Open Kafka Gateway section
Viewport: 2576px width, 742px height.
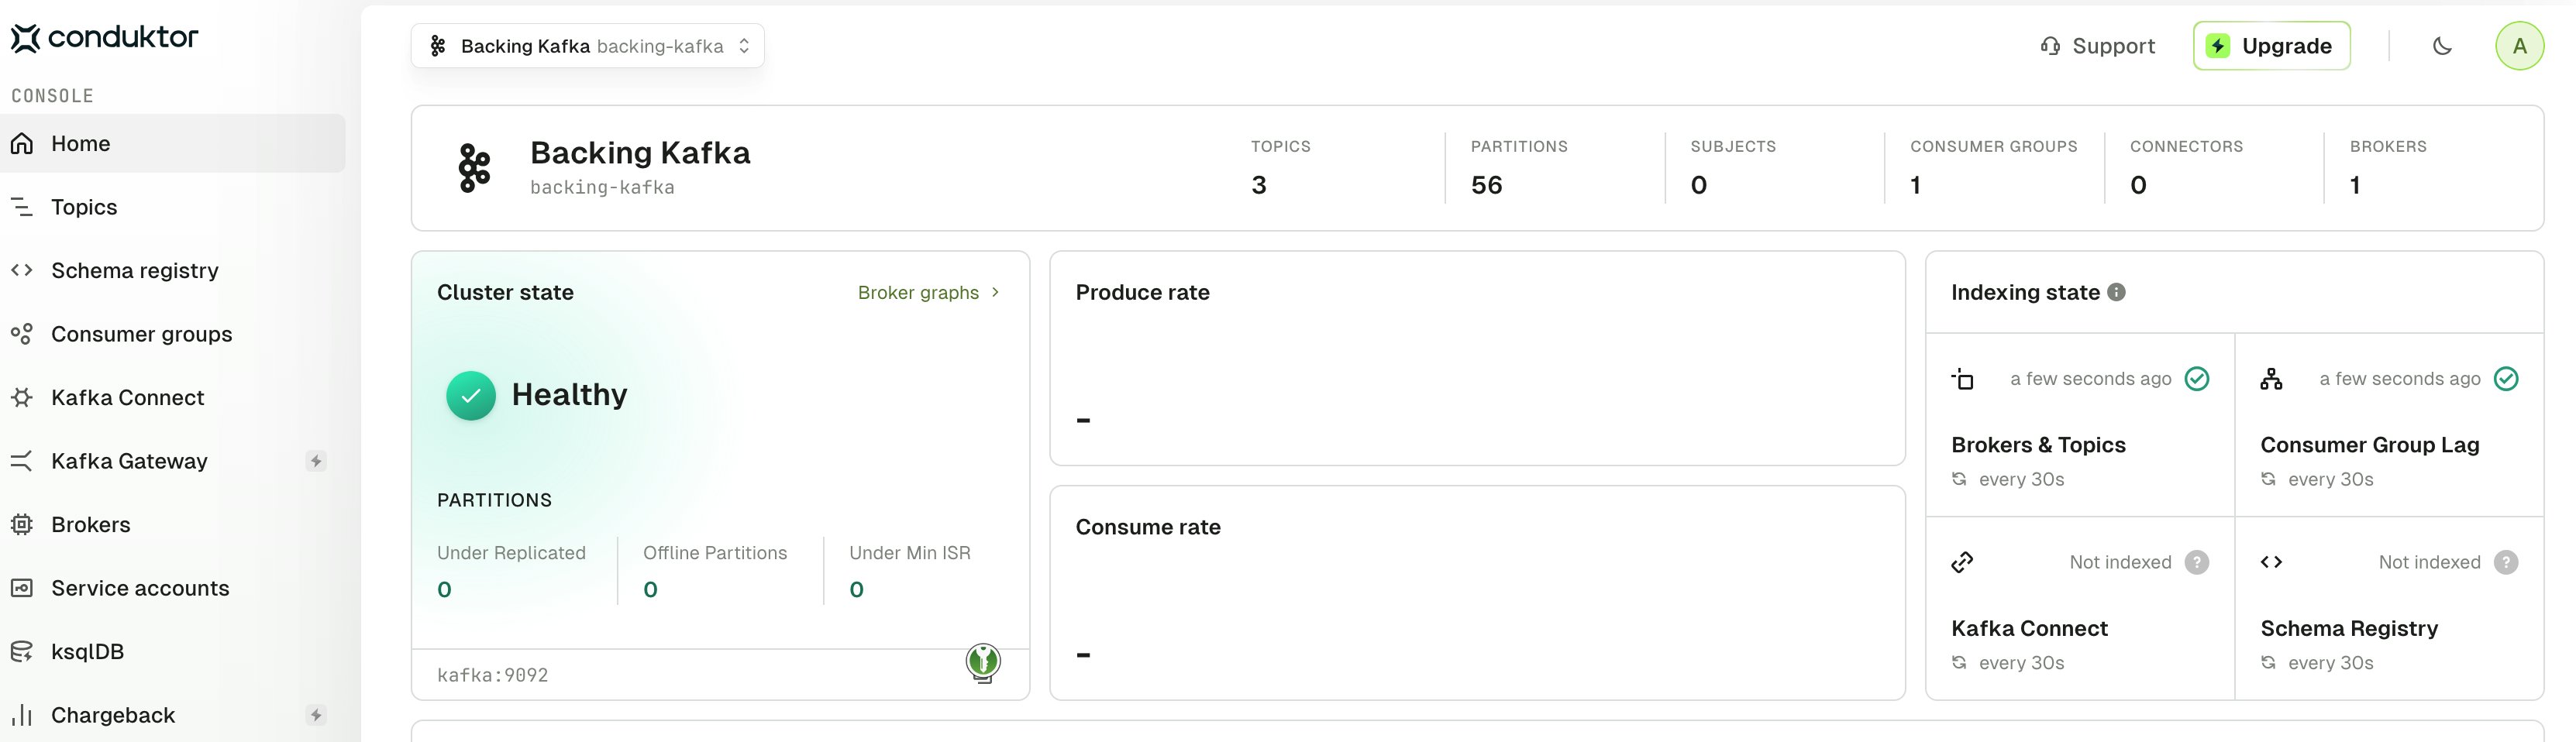(172, 461)
